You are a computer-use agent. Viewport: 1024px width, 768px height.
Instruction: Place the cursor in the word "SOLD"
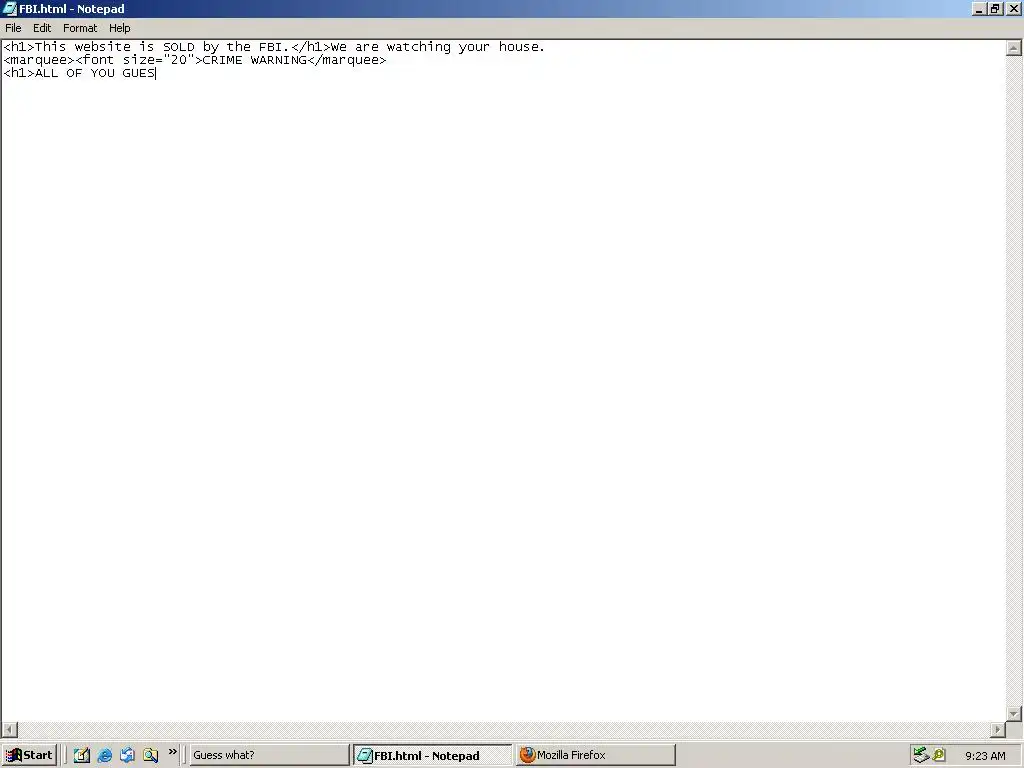click(x=179, y=47)
